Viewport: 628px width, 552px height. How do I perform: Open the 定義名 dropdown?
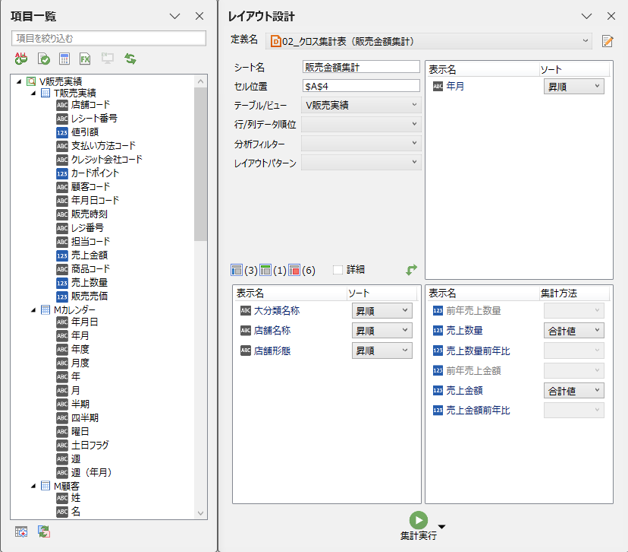click(585, 41)
